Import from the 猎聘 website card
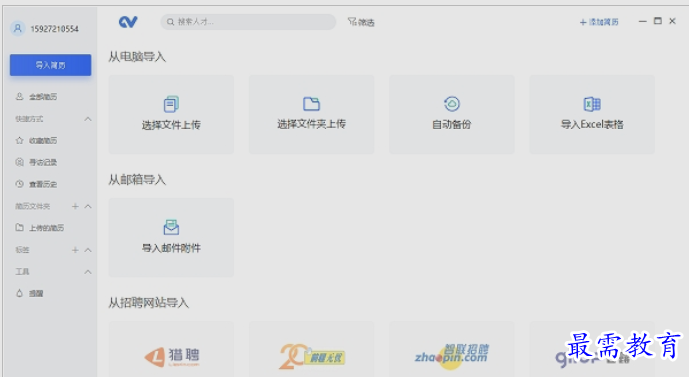The width and height of the screenshot is (689, 377). [x=171, y=349]
